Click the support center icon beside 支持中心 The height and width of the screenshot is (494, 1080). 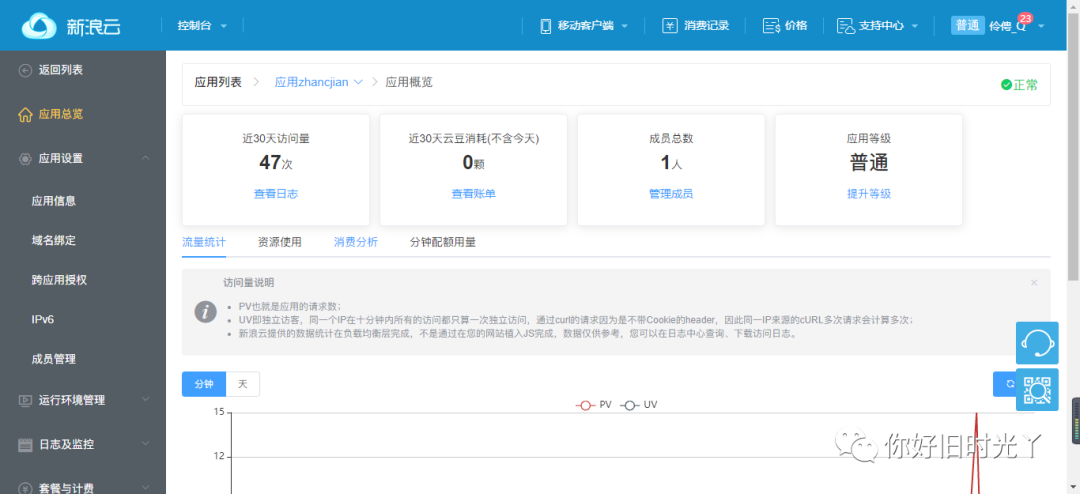pos(845,26)
